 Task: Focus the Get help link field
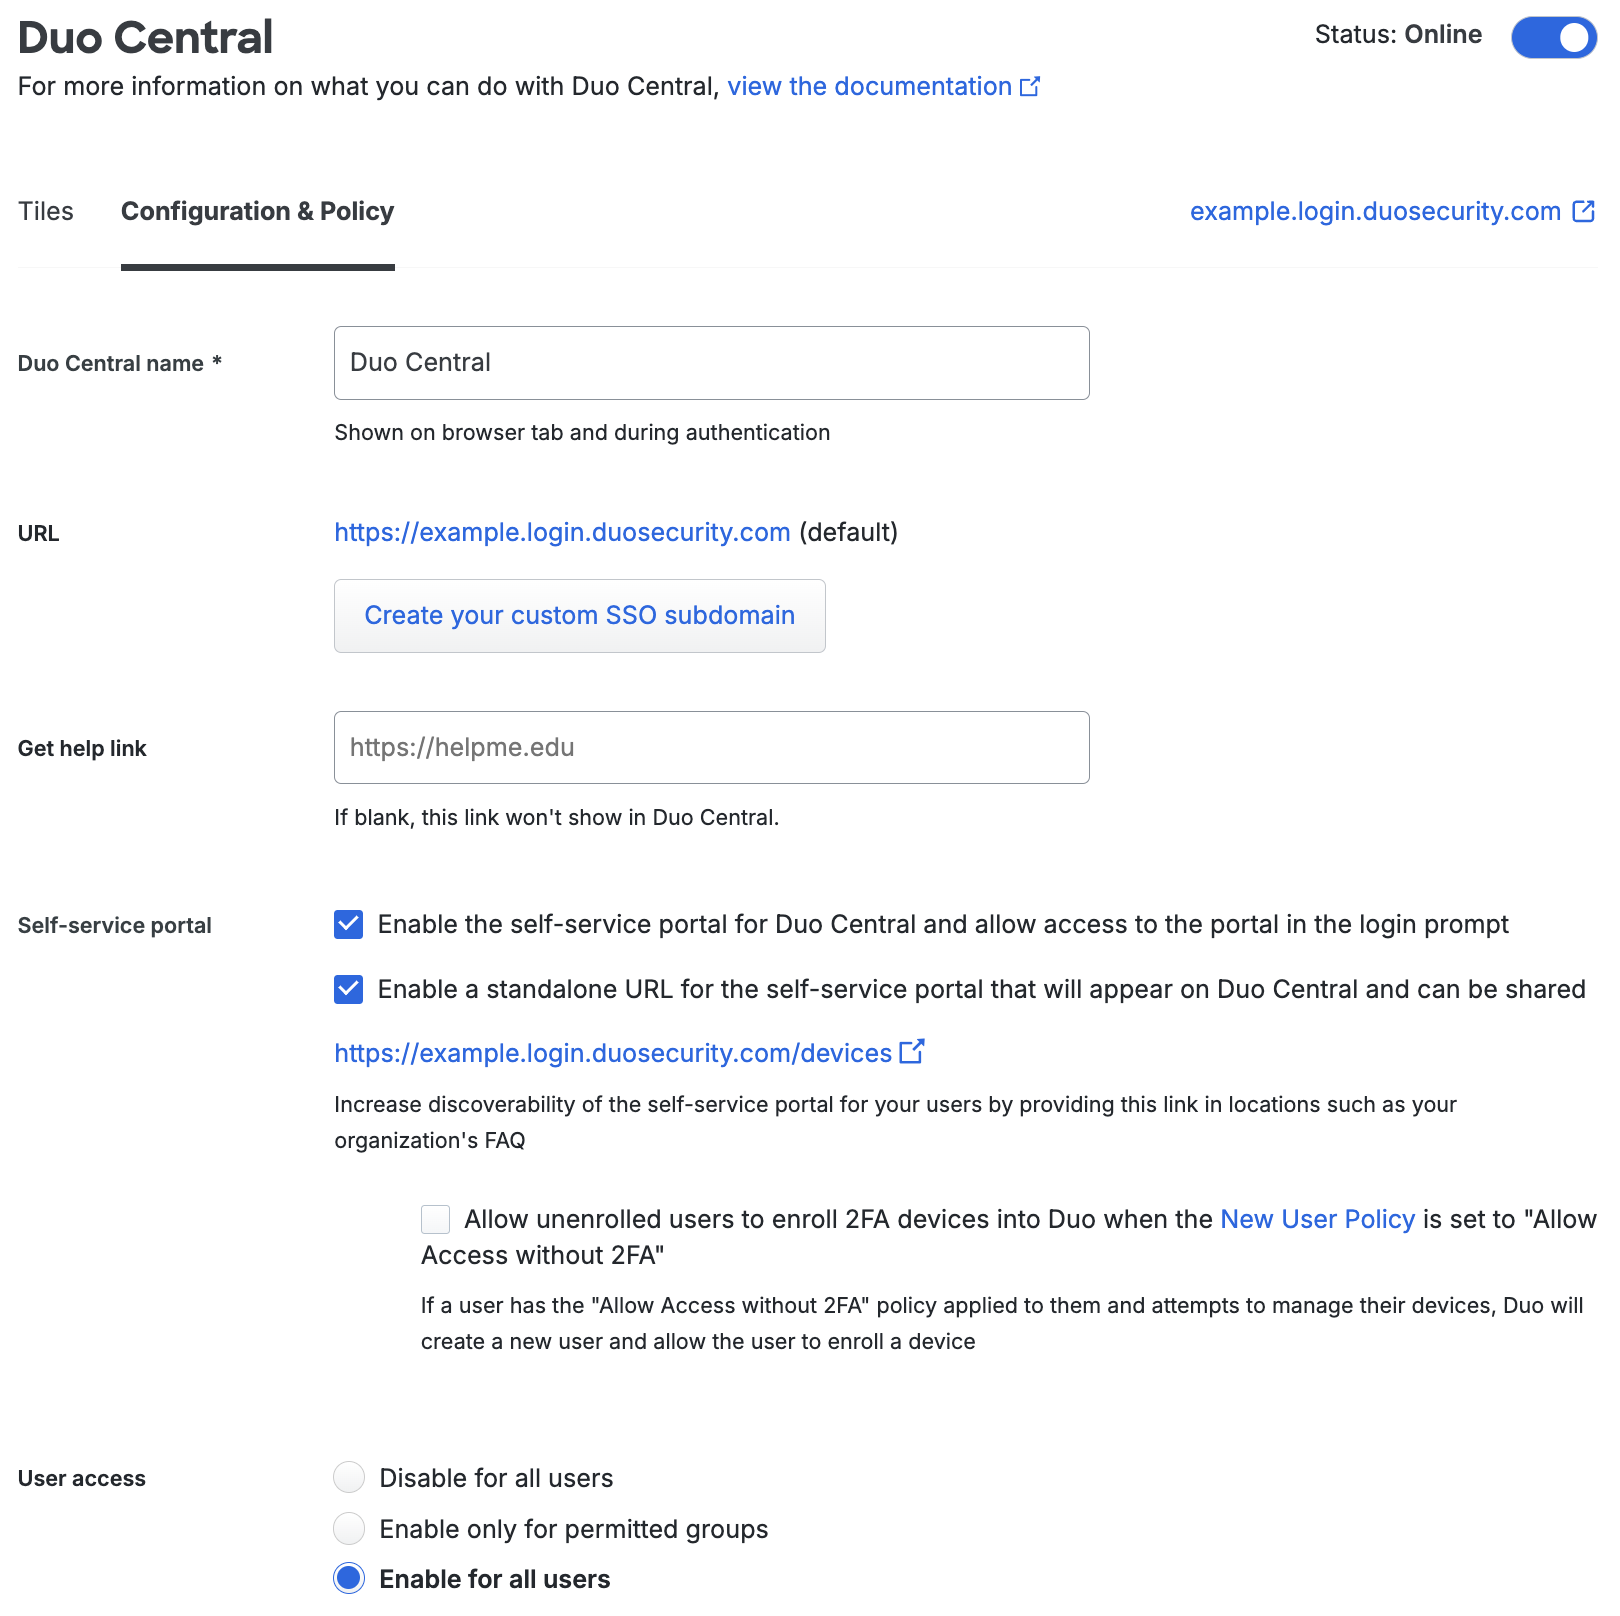[x=711, y=748]
